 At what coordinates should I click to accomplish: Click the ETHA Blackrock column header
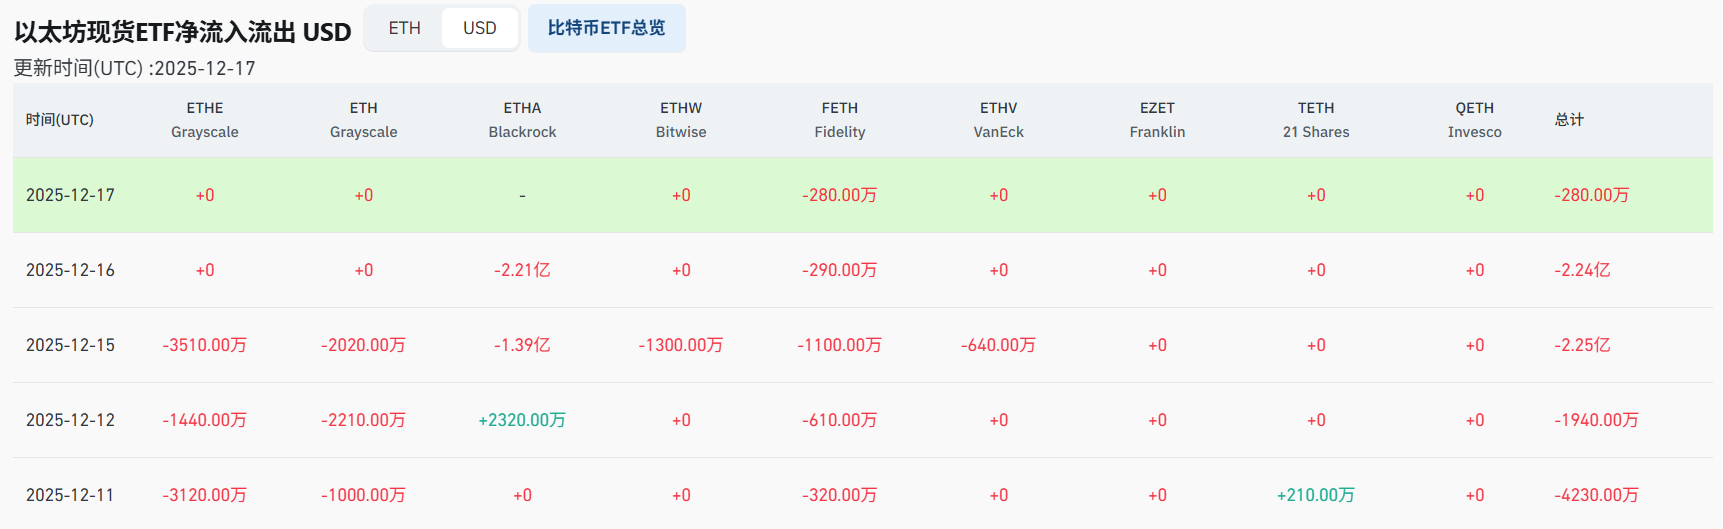(522, 120)
